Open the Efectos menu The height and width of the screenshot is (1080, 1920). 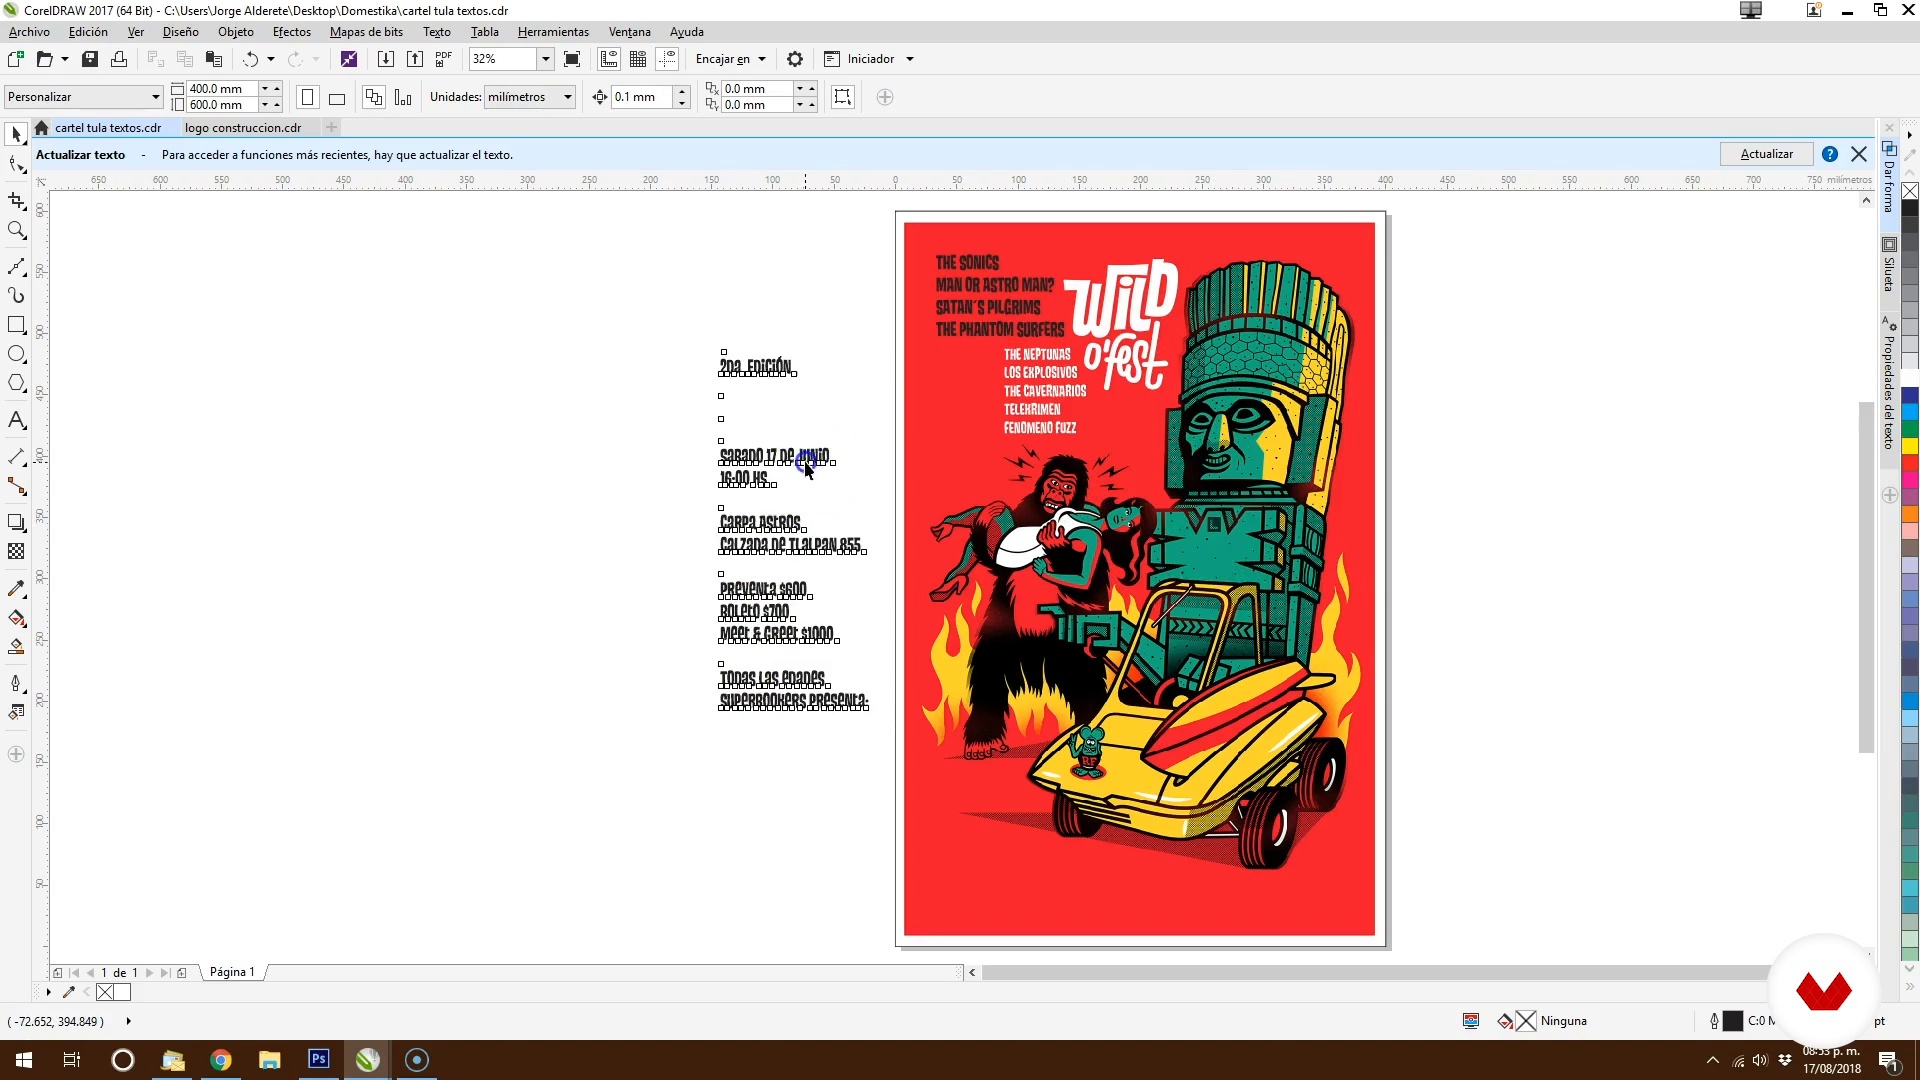click(292, 32)
